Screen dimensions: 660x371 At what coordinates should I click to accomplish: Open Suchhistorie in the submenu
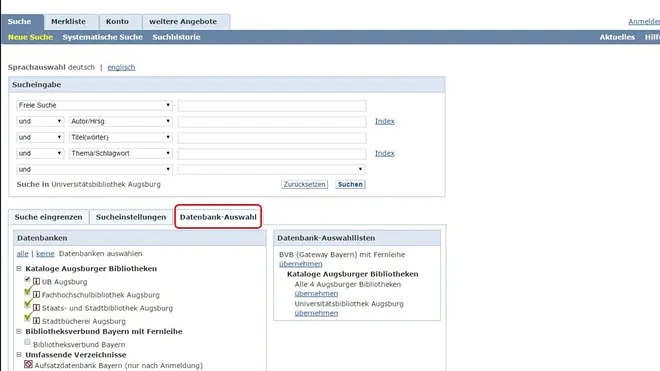tap(176, 37)
